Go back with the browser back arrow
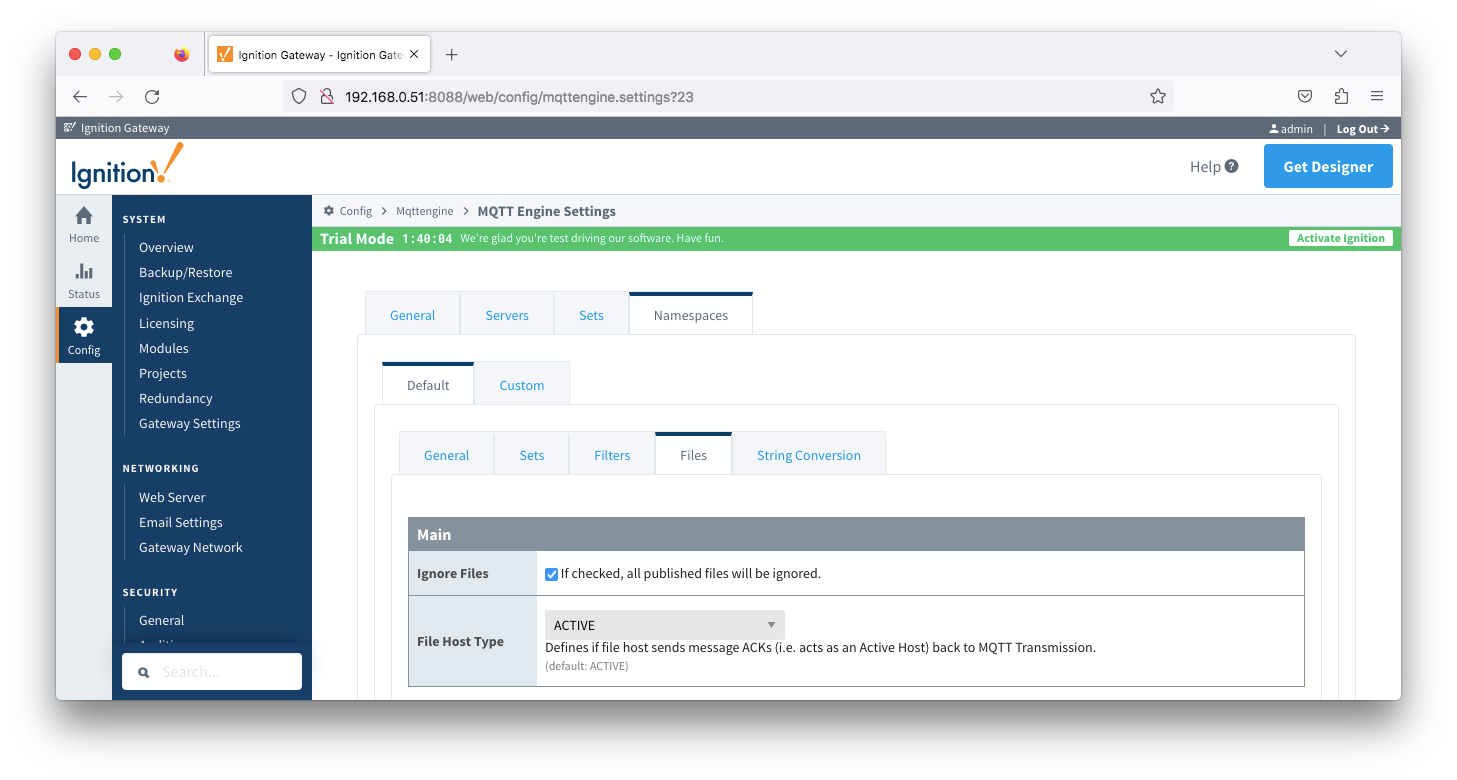Viewport: 1457px width, 780px height. point(80,97)
